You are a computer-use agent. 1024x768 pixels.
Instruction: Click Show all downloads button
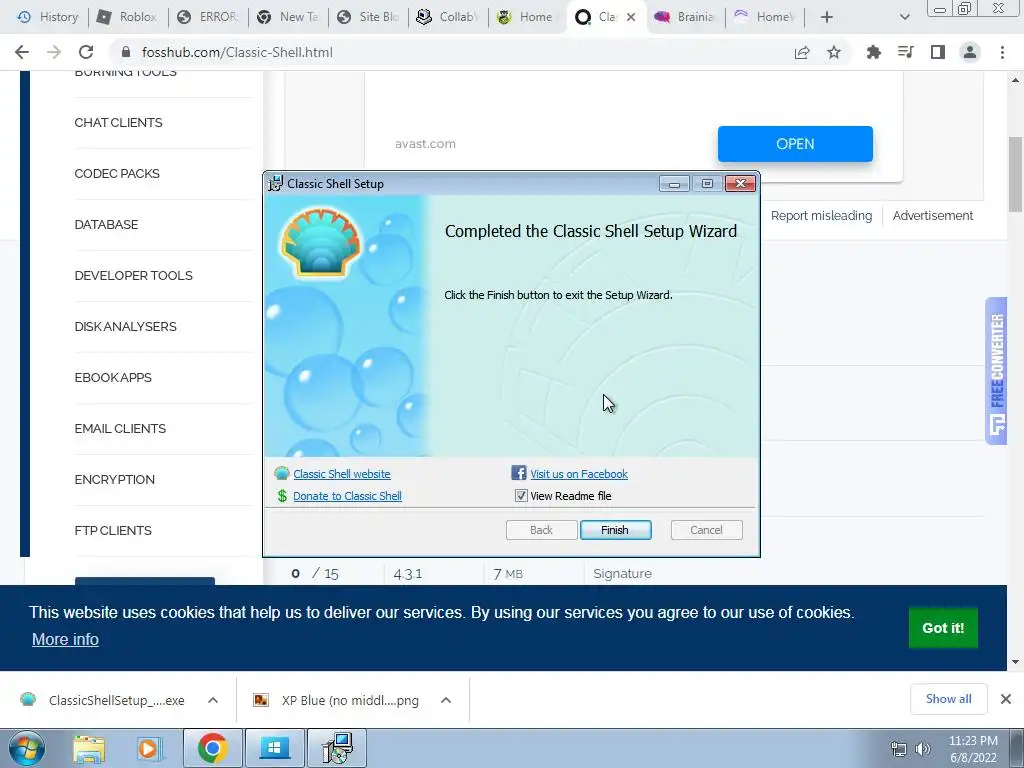pos(948,699)
